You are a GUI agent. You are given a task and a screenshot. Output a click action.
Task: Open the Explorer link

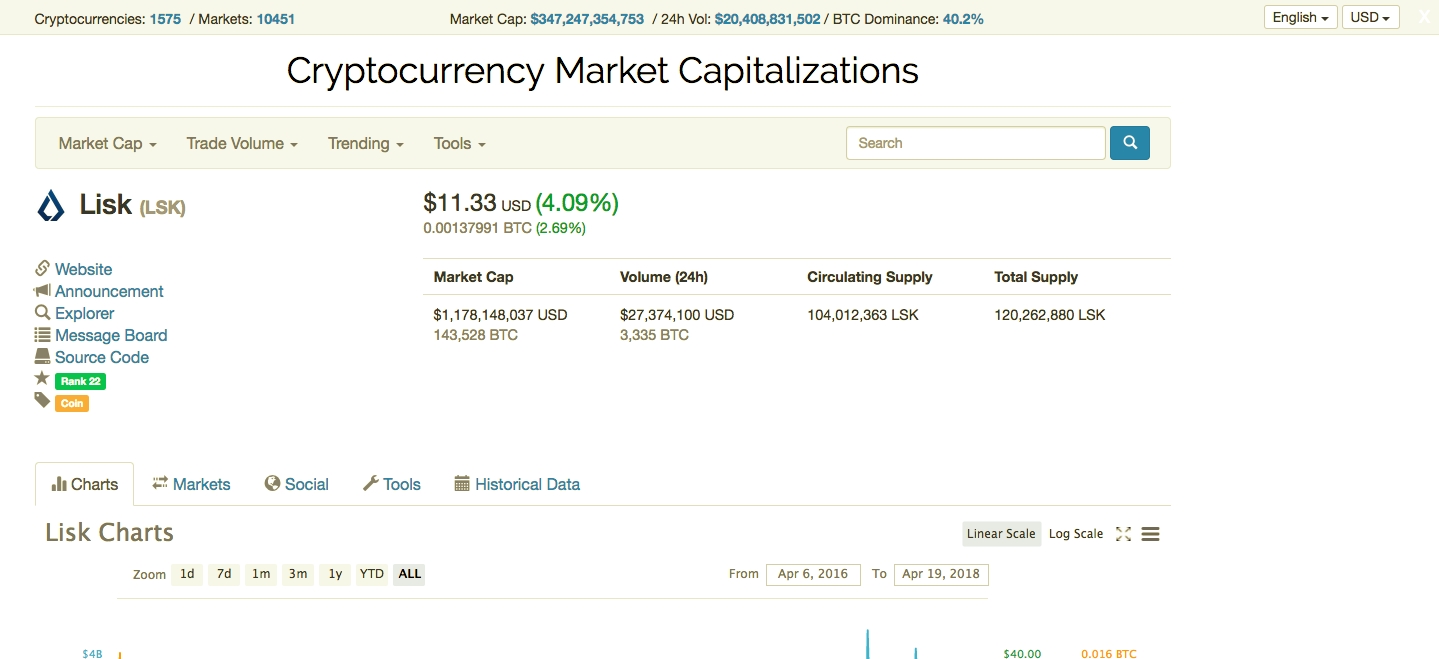coord(84,313)
